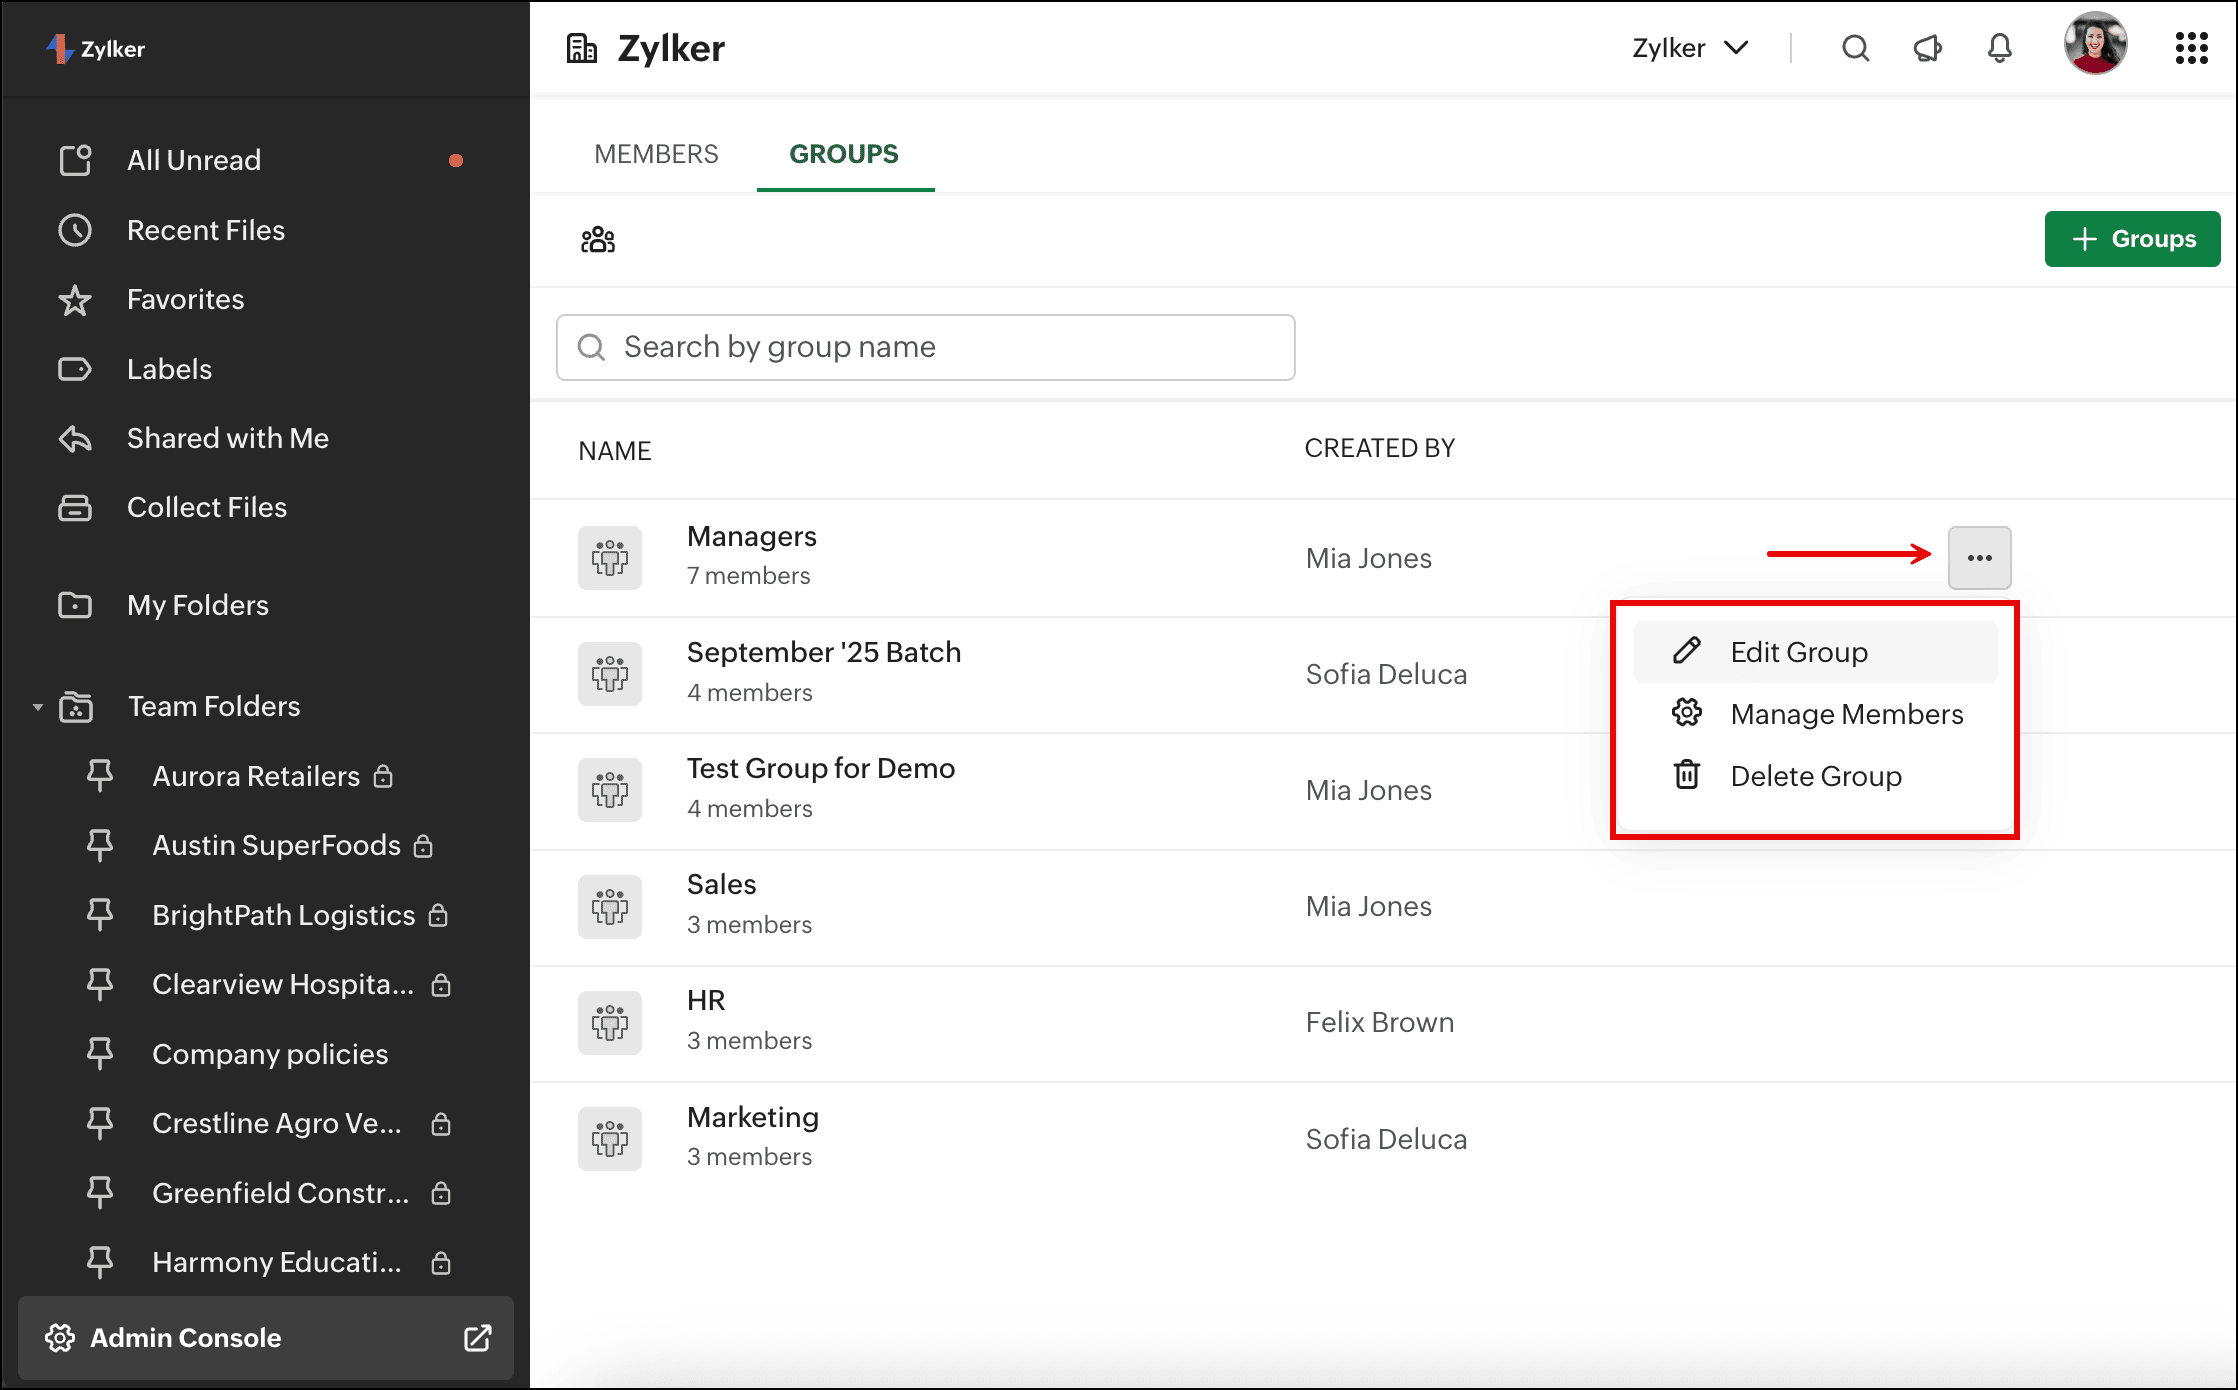
Task: Click the Admin Console external-link icon
Action: [x=478, y=1338]
